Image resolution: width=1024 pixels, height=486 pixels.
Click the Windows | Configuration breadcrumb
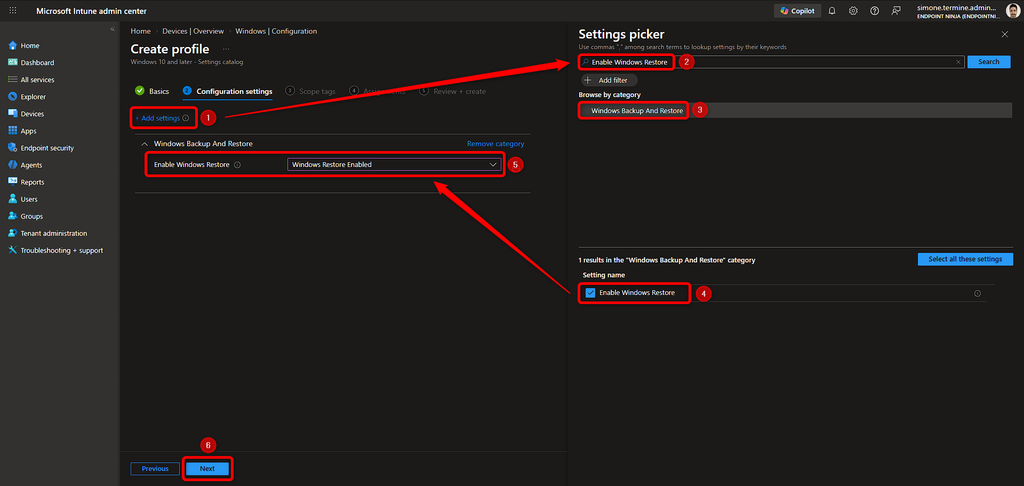[276, 31]
